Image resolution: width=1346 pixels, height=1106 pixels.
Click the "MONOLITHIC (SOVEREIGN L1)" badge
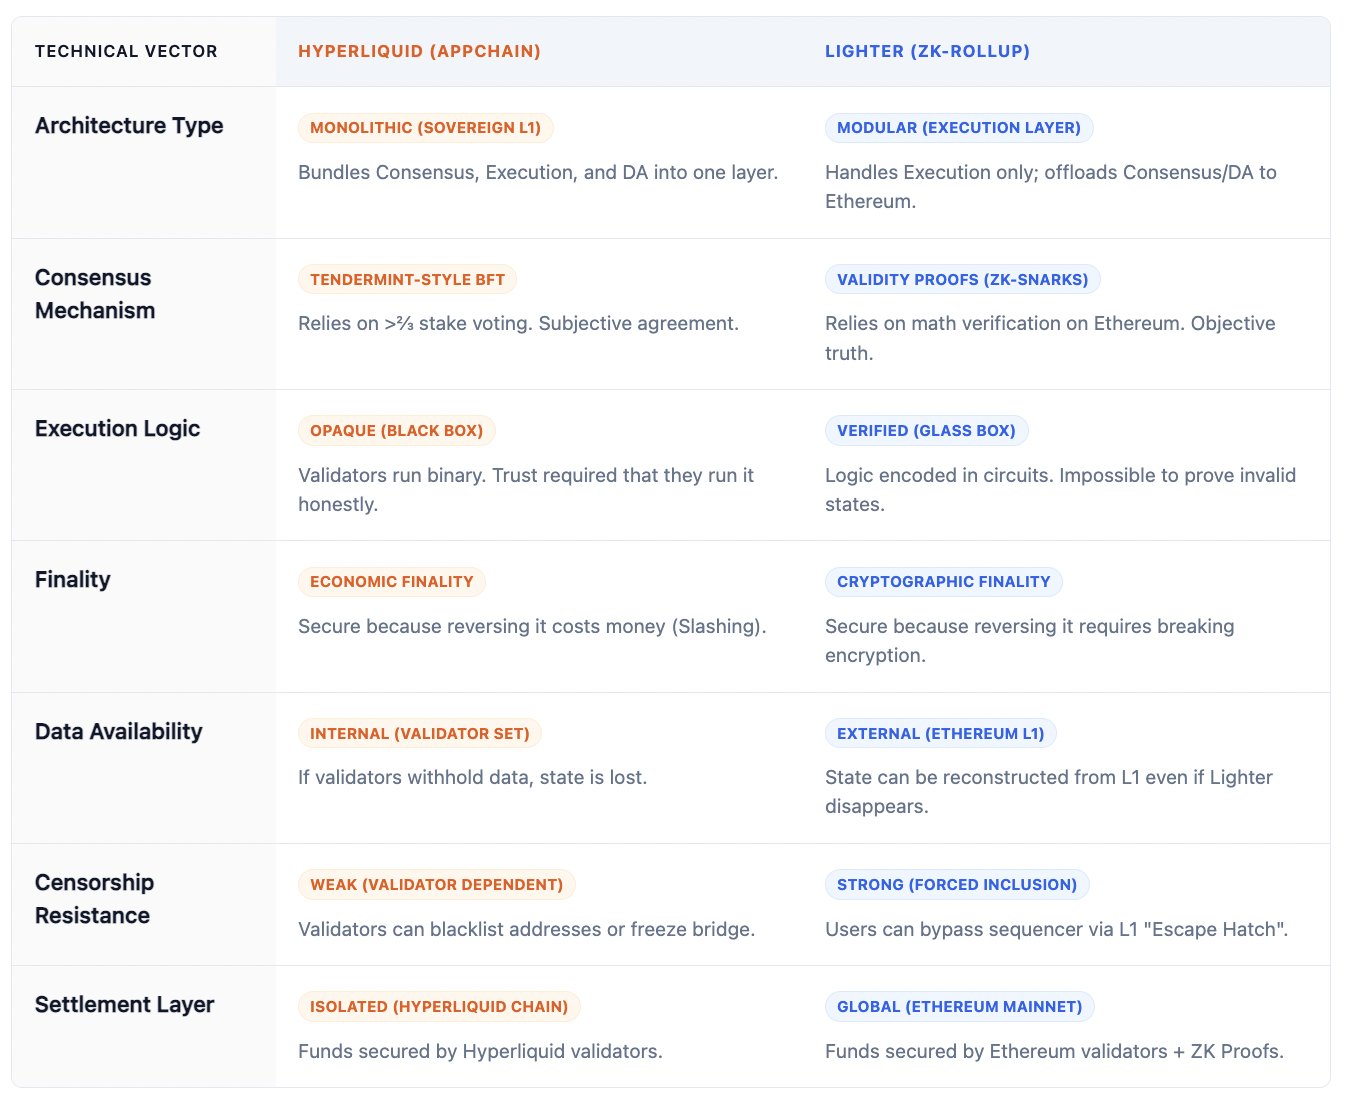coord(425,128)
